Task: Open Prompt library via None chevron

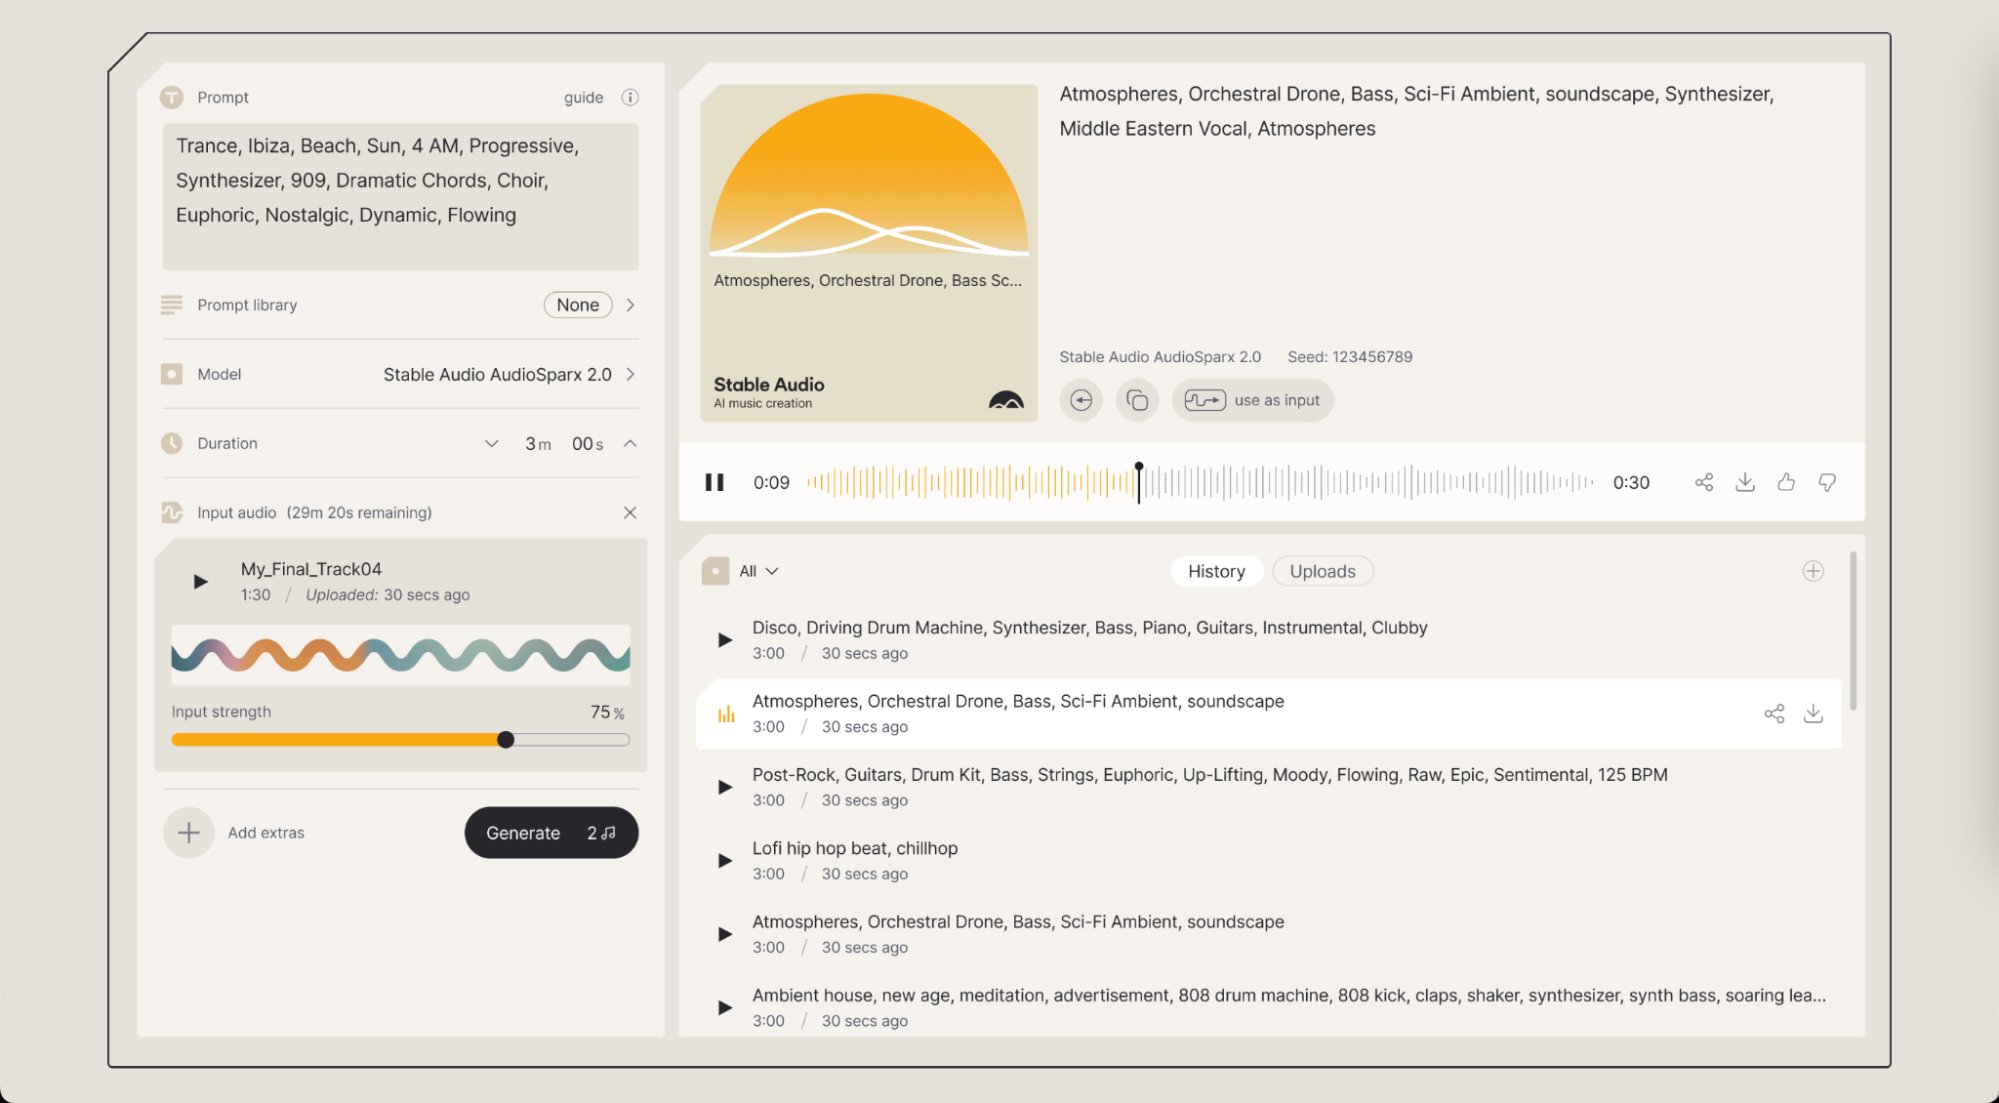Action: (x=630, y=305)
